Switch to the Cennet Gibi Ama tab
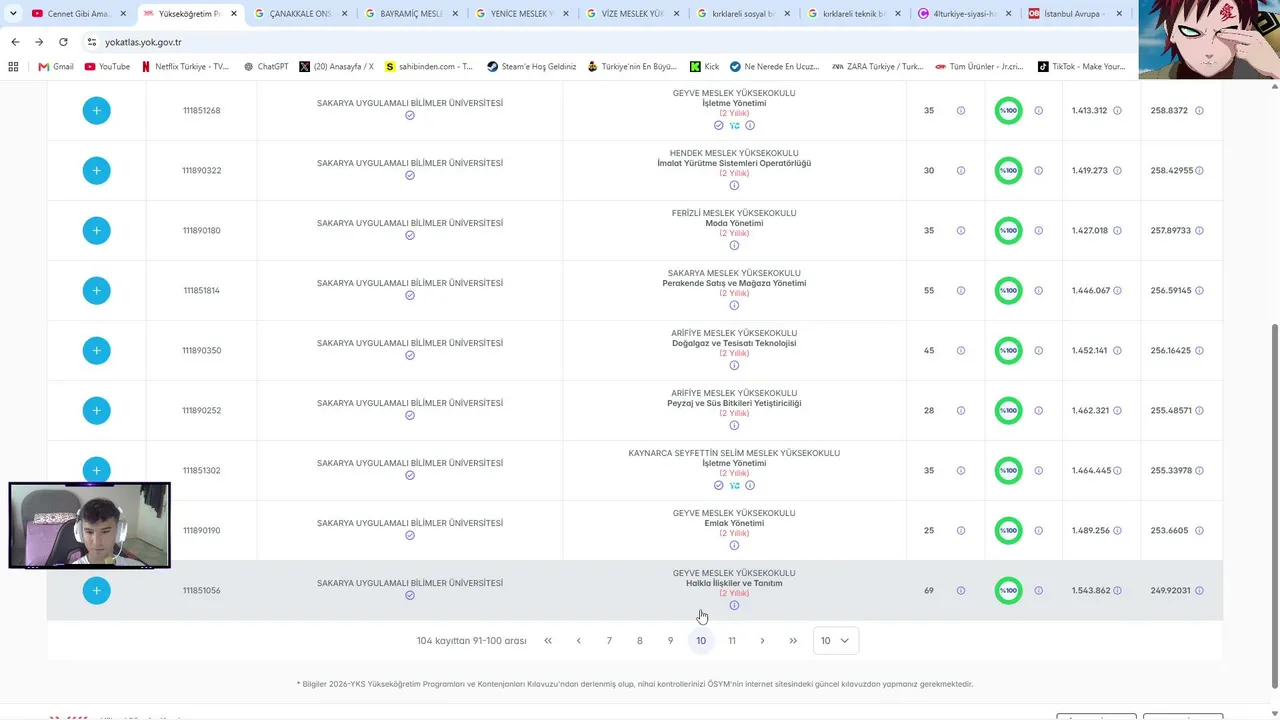Screen dimensions: 1280x720 (x=79, y=14)
